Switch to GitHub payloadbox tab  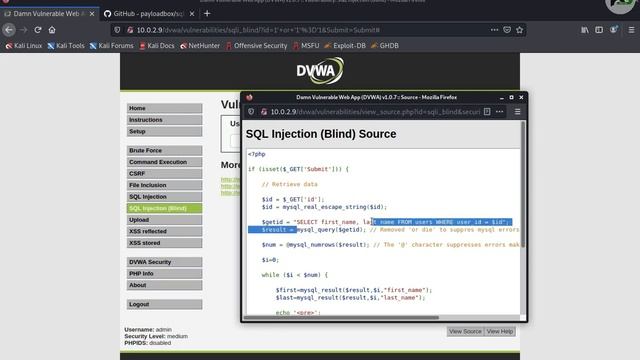coord(149,13)
